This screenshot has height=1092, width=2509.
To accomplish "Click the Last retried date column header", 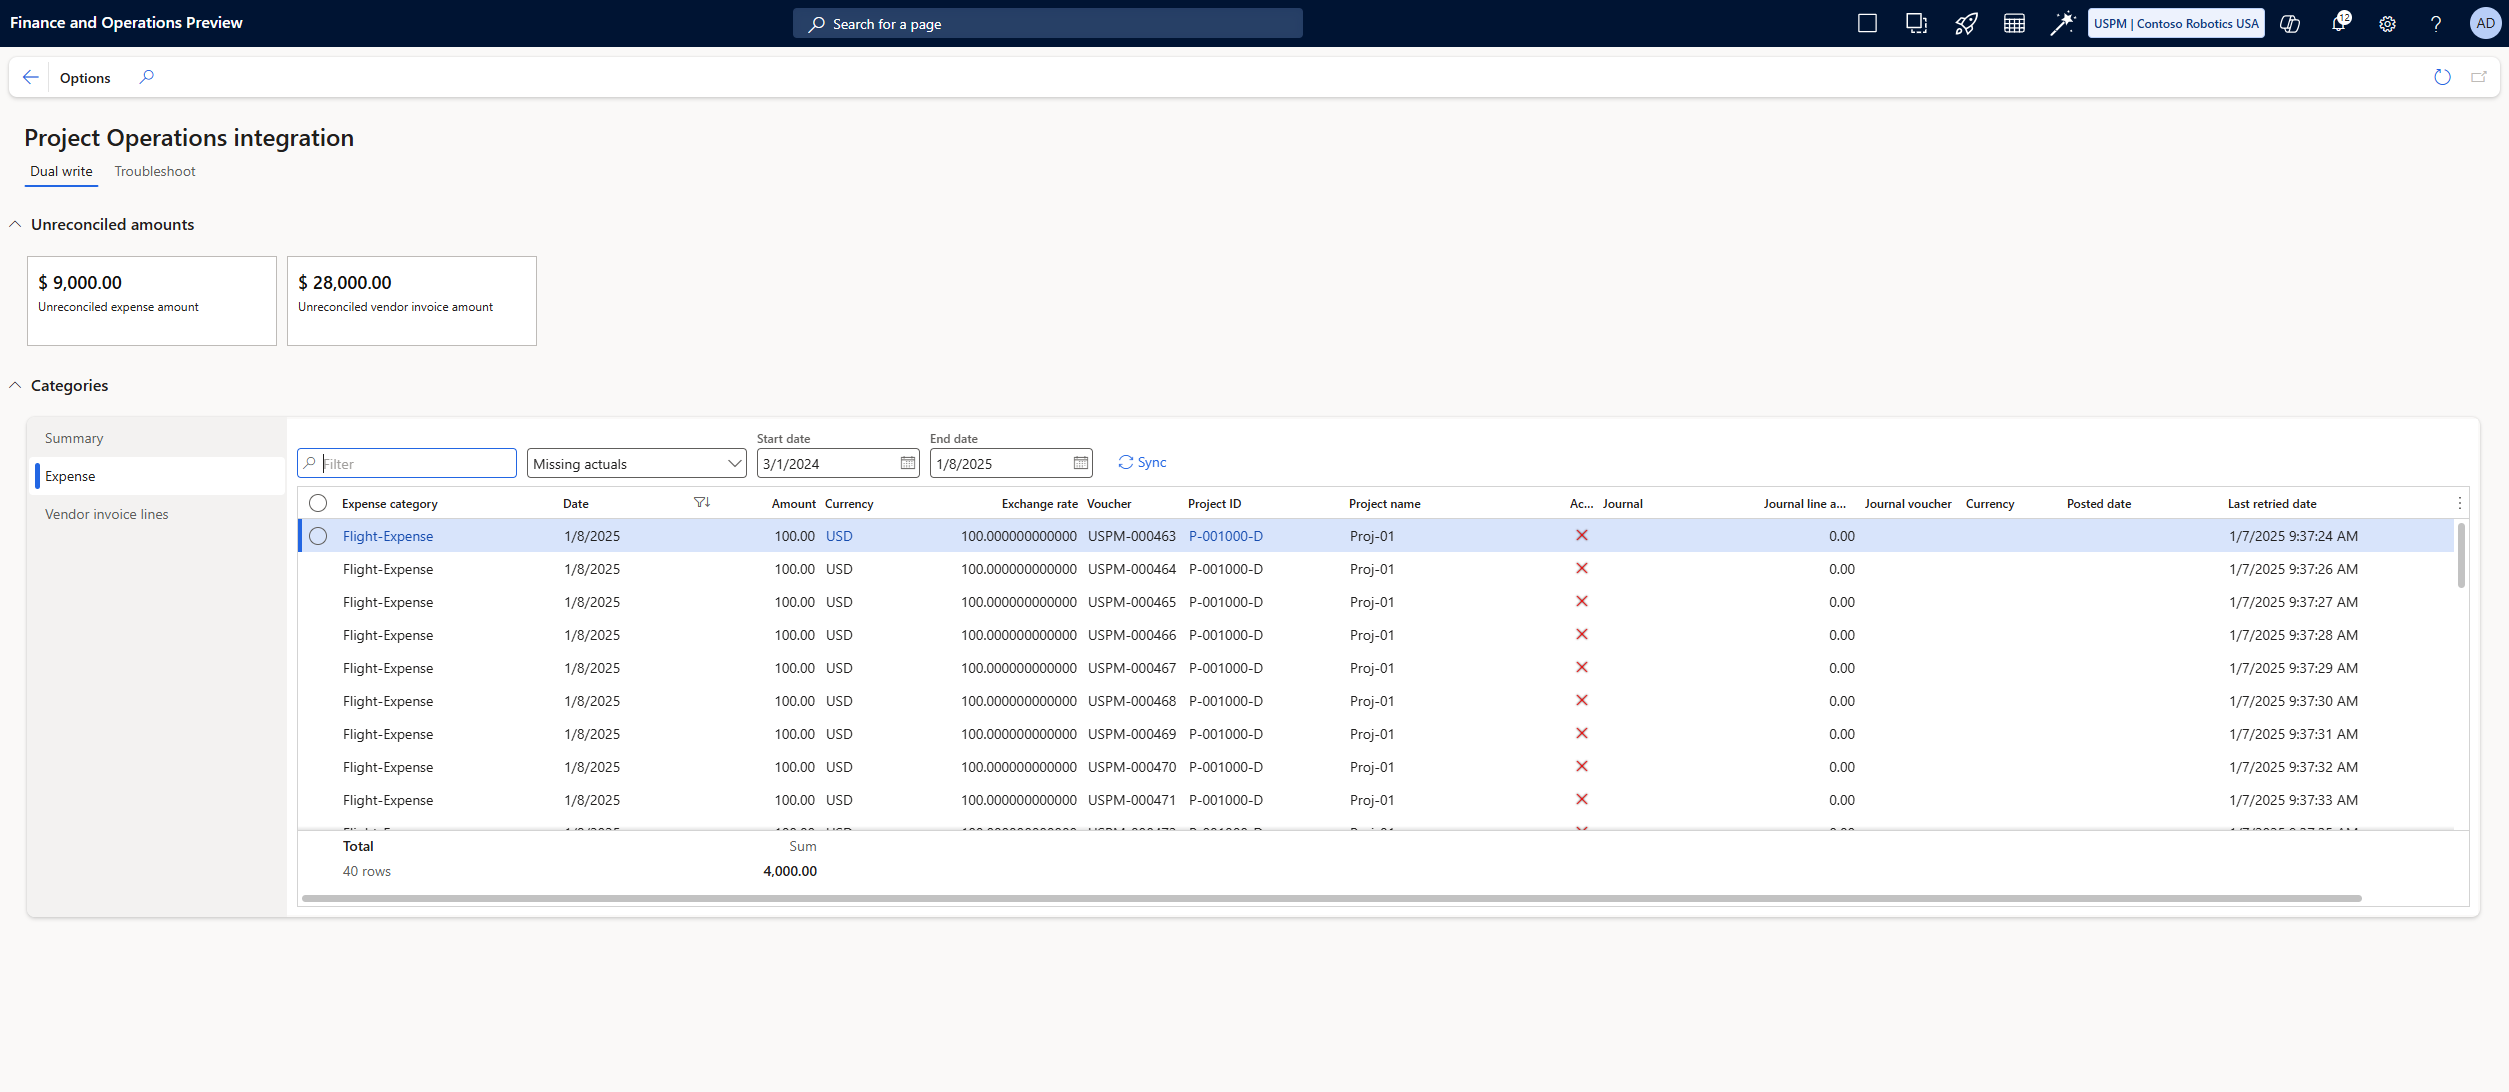I will point(2272,503).
